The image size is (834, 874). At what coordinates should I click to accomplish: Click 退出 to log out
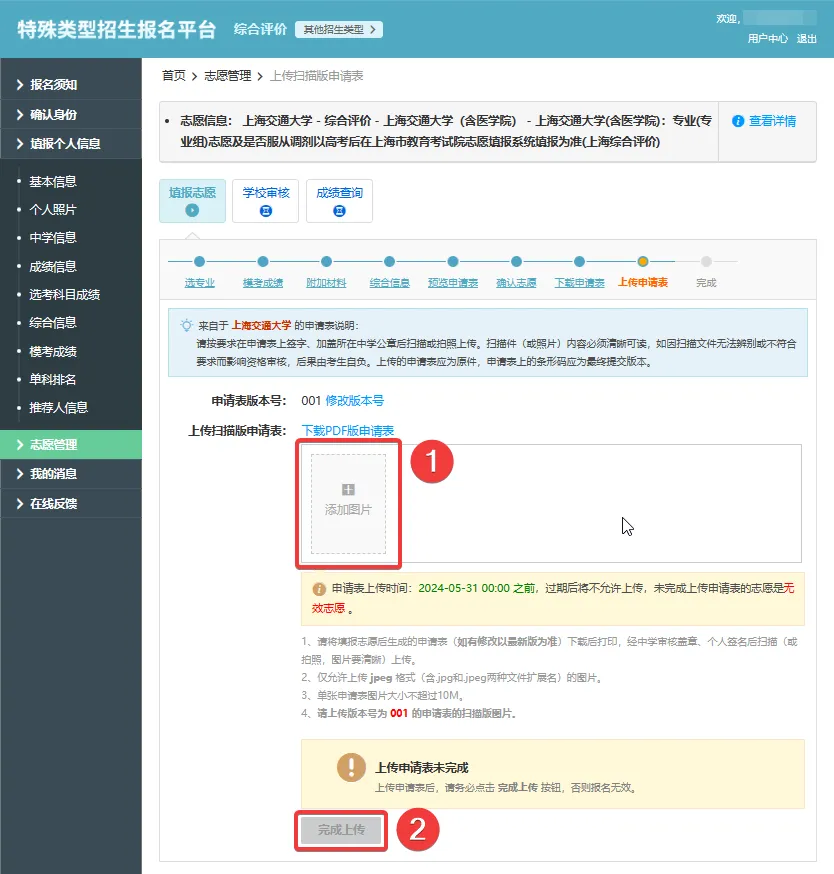[806, 38]
